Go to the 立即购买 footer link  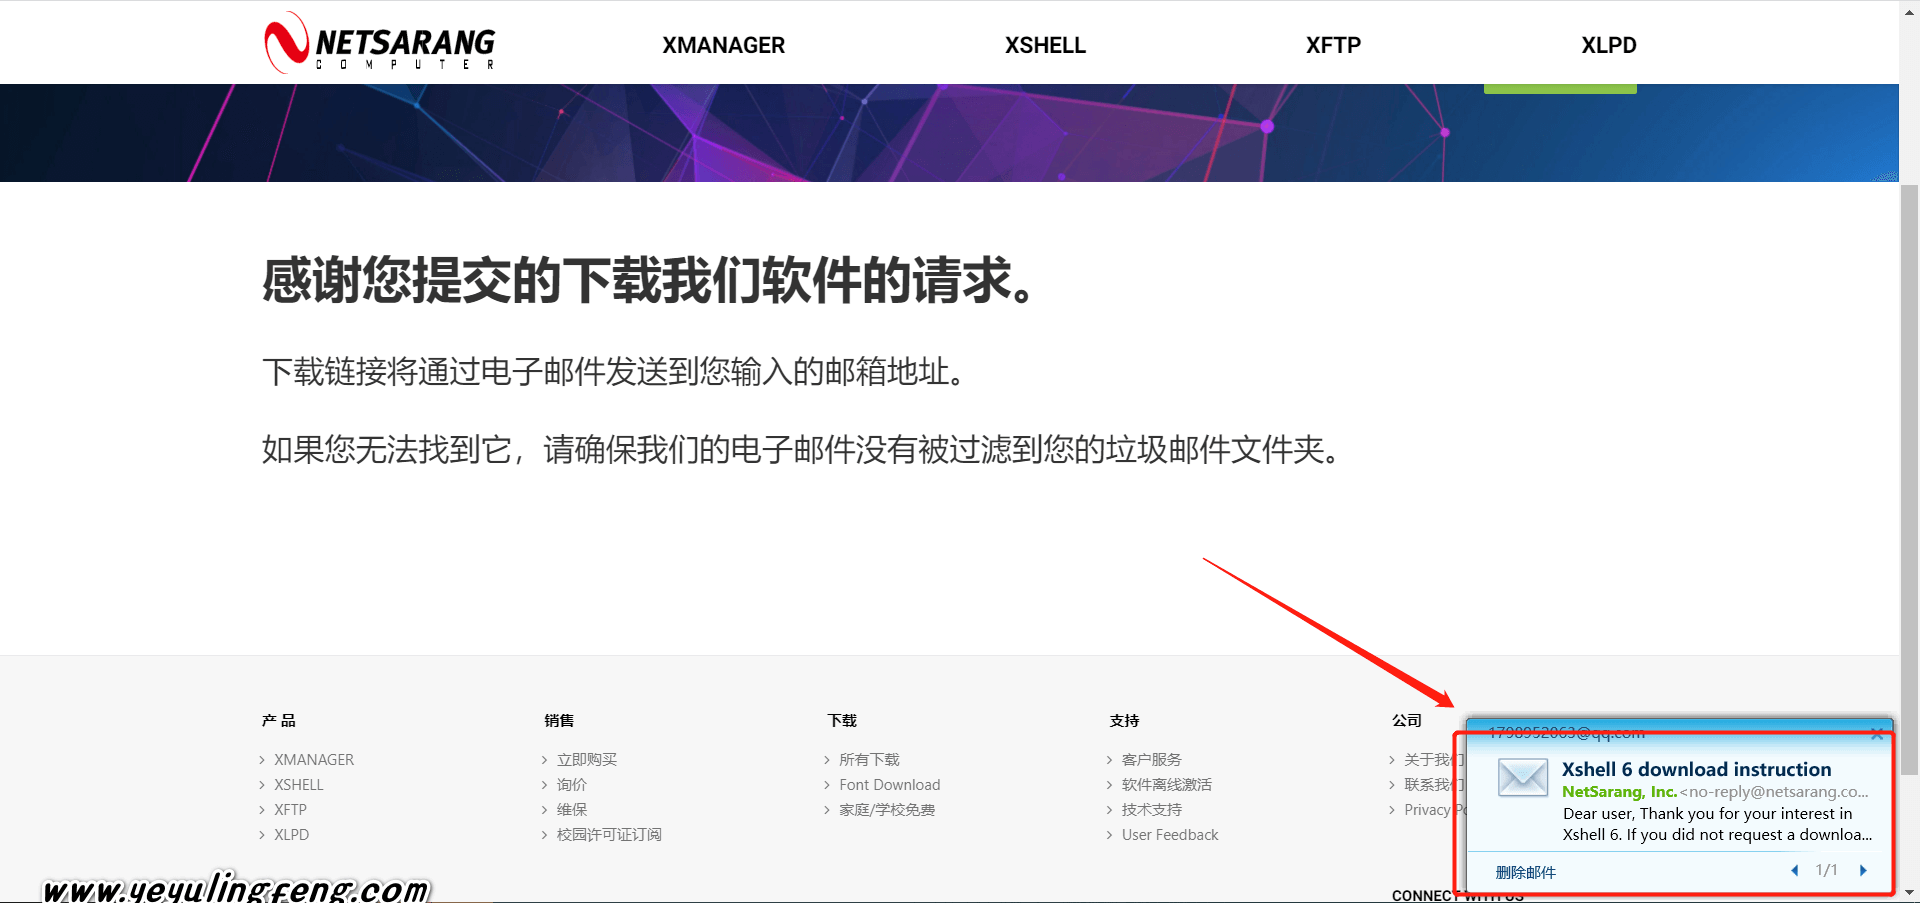pyautogui.click(x=587, y=760)
